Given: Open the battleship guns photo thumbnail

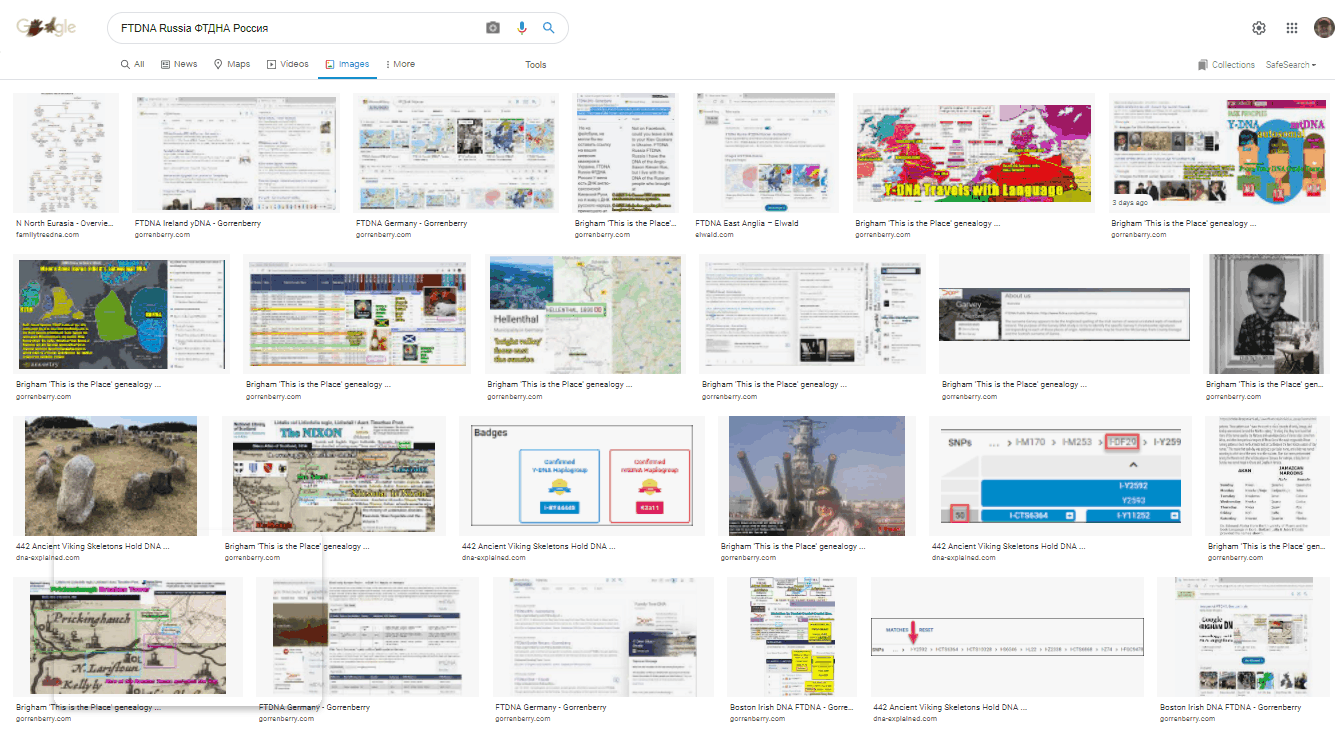Looking at the screenshot, I should coord(817,476).
